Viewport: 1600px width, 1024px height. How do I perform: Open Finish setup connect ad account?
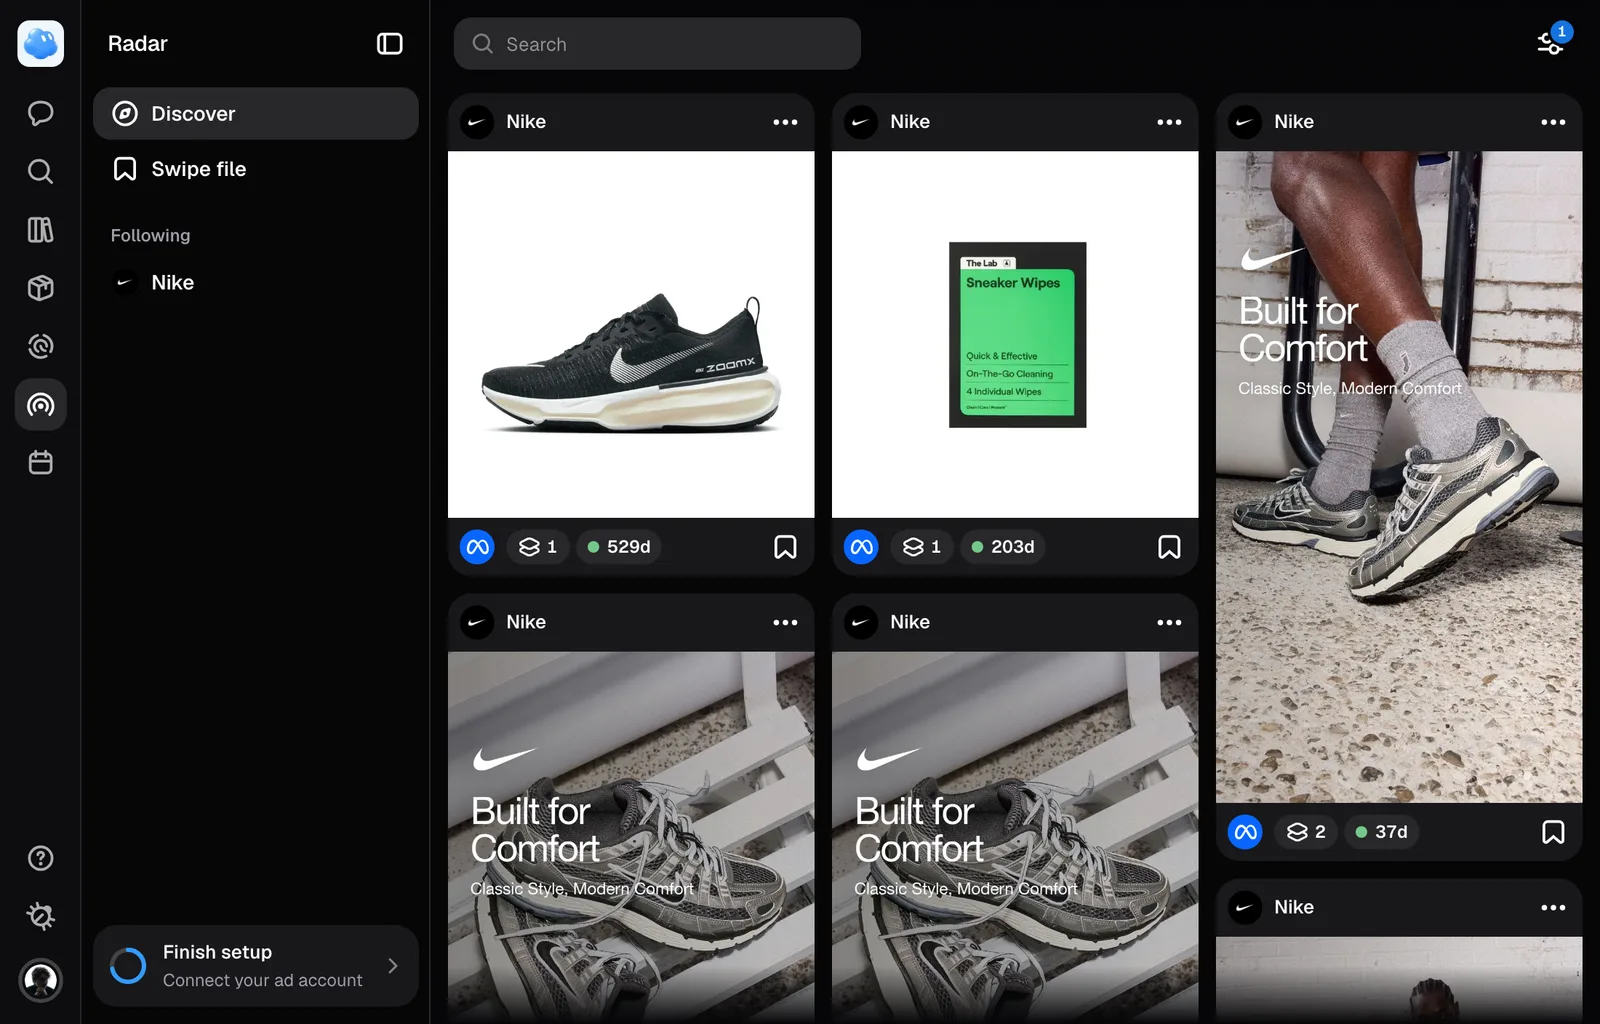256,966
